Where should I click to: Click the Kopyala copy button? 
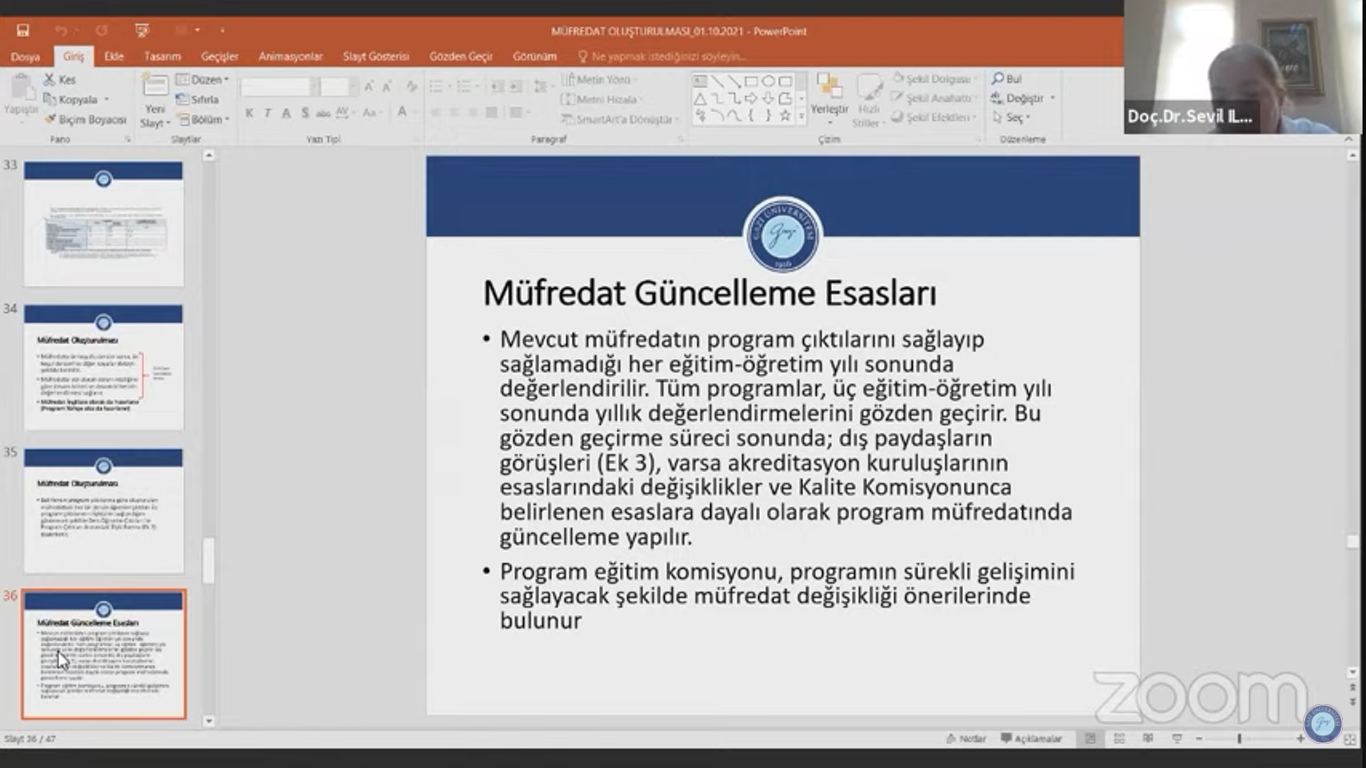click(70, 99)
